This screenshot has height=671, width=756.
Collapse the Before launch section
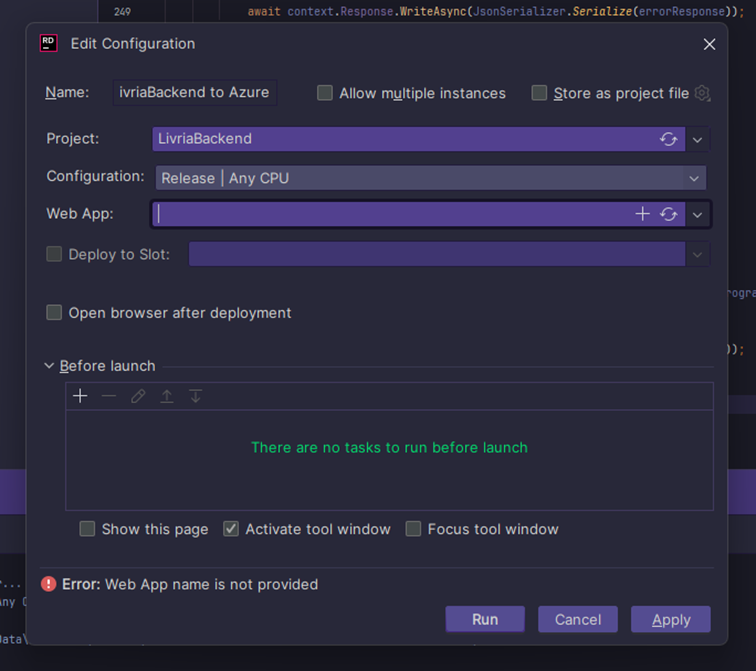49,366
